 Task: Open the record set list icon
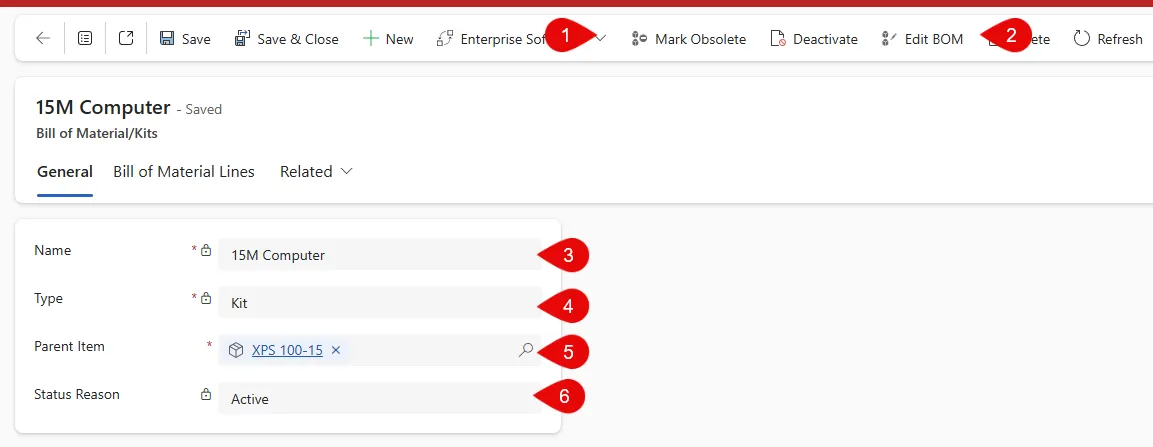[x=85, y=39]
